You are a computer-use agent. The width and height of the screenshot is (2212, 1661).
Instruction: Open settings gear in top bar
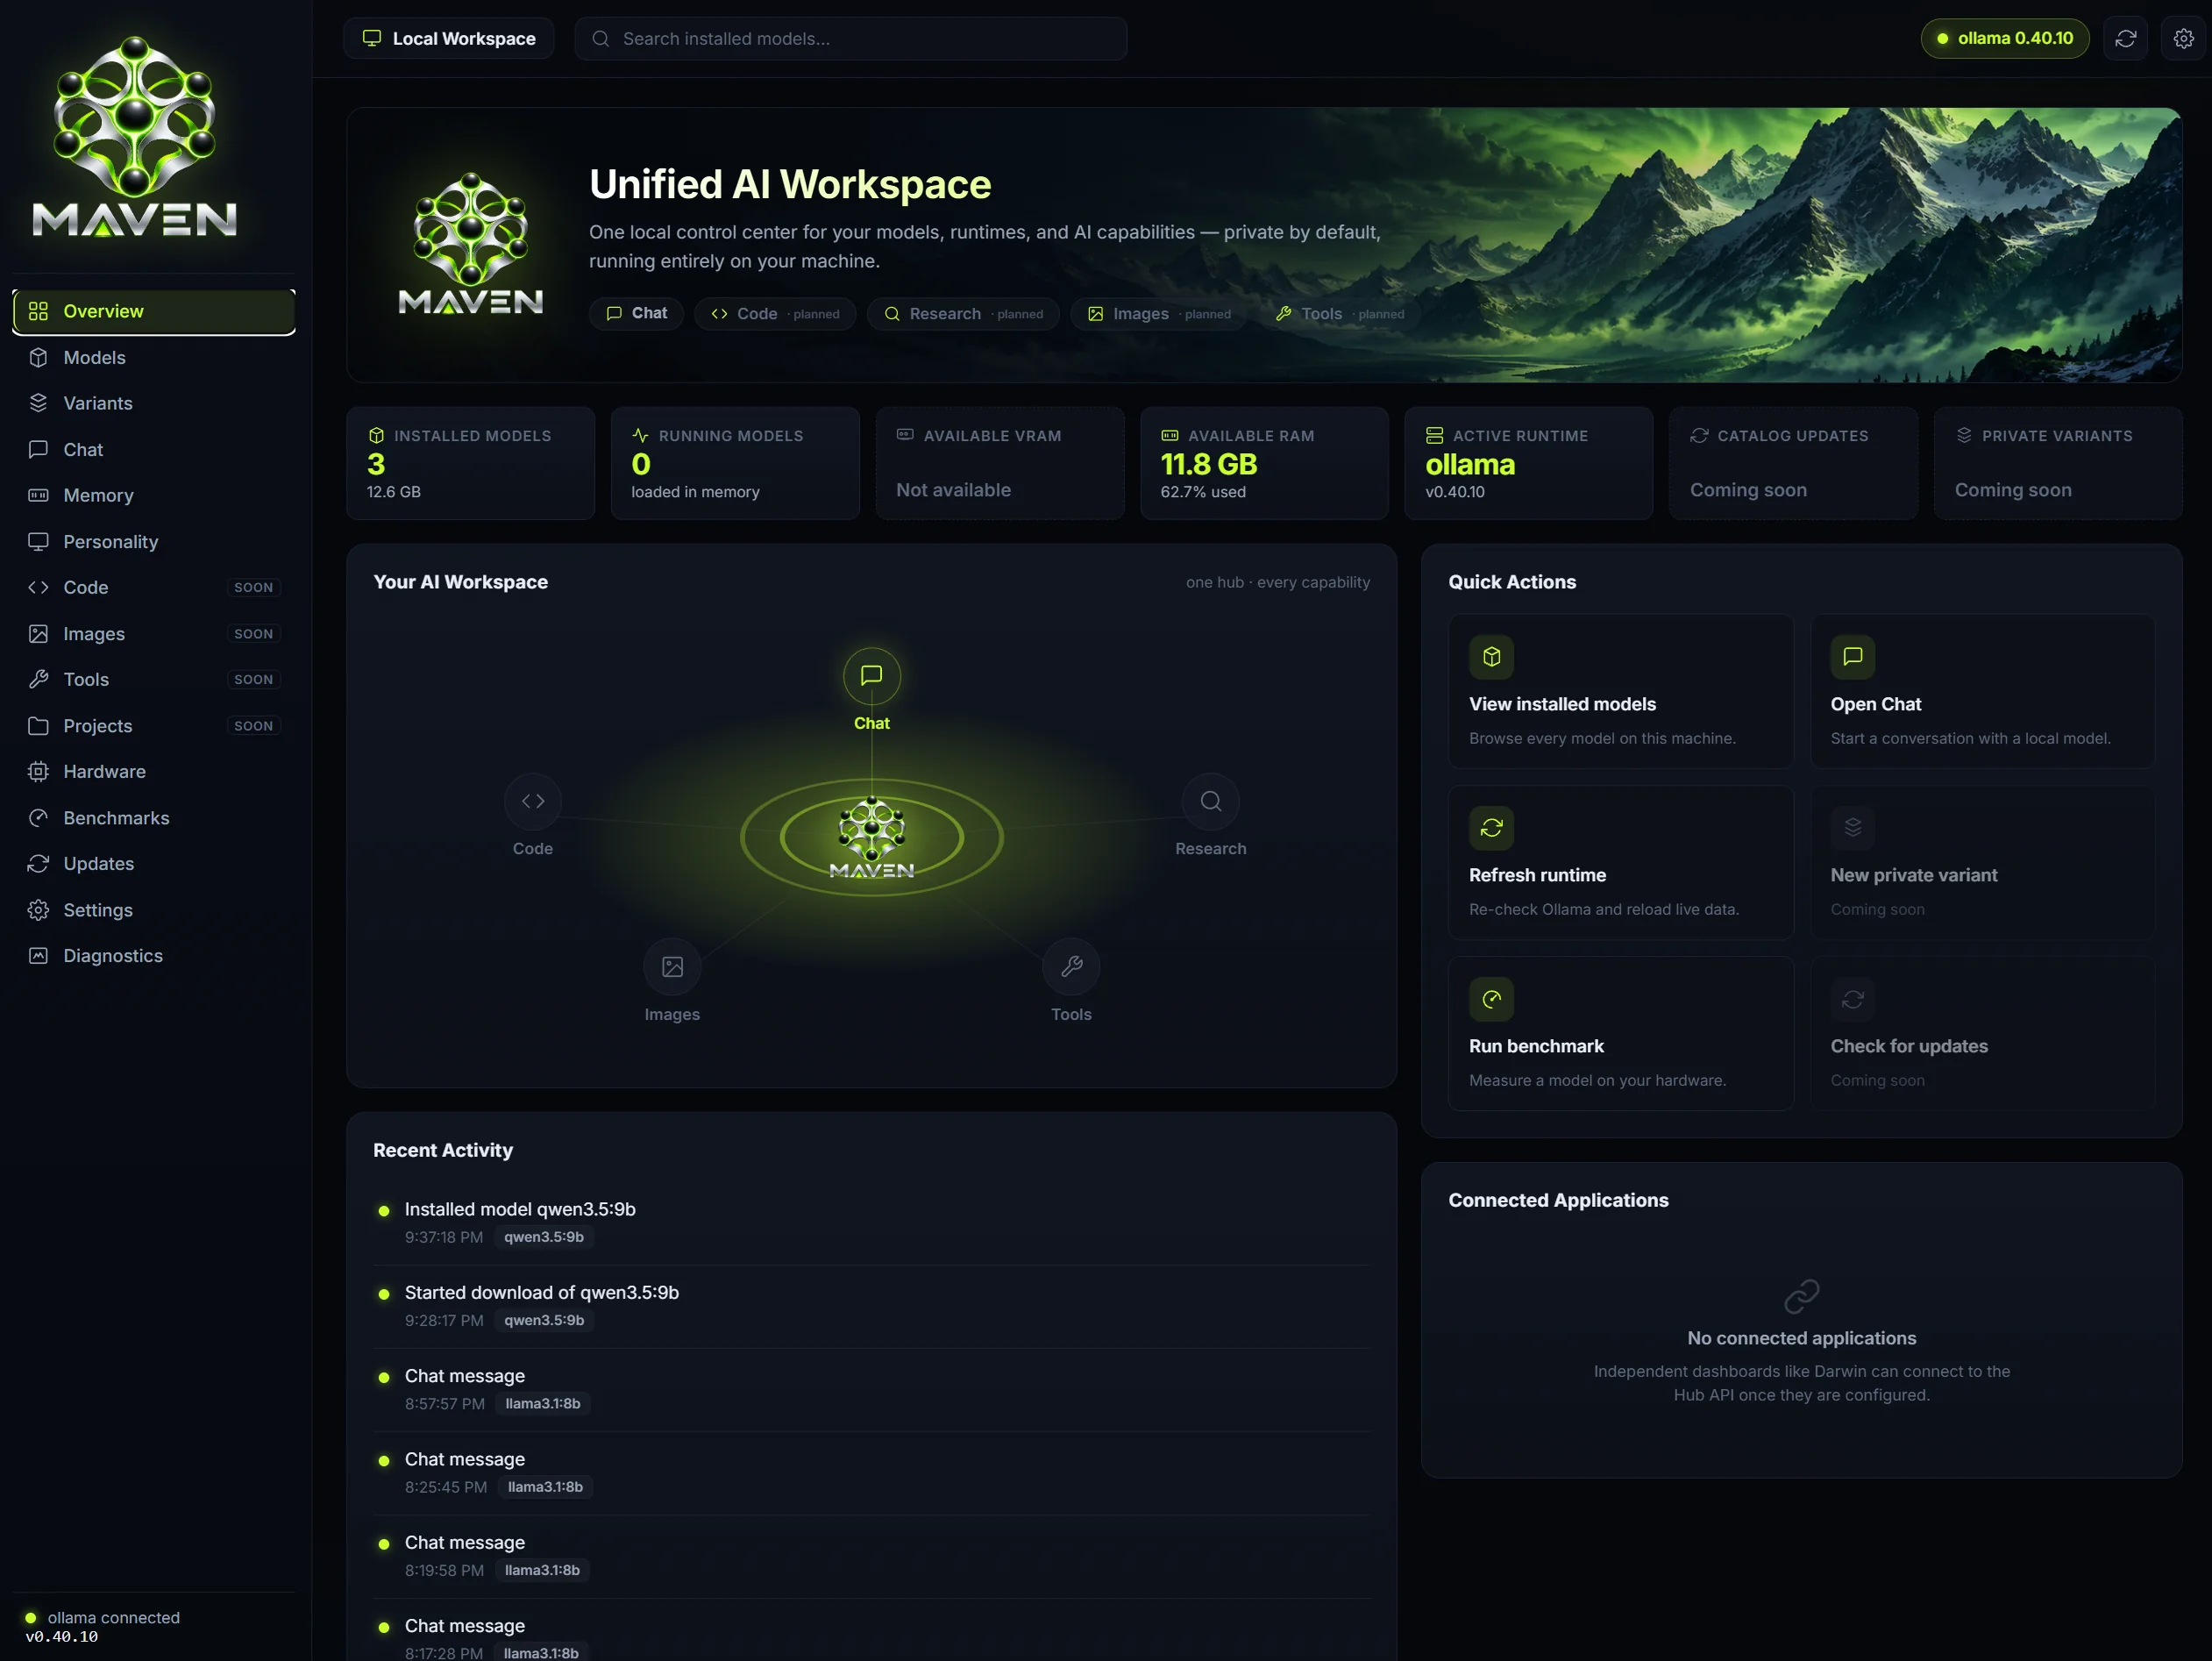pos(2183,39)
